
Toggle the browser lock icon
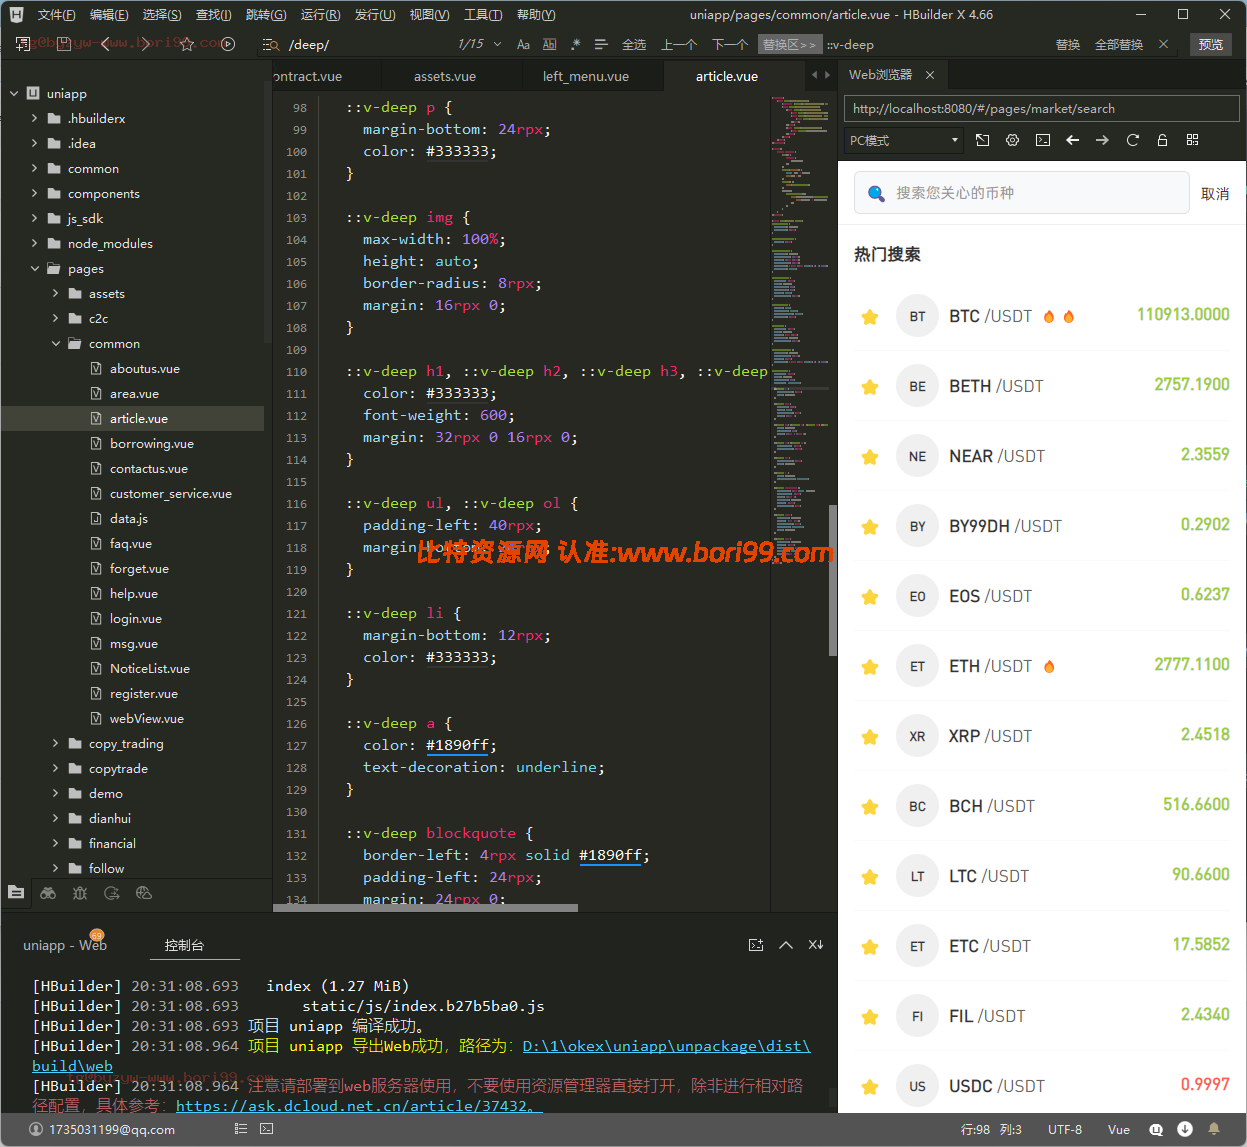1162,140
